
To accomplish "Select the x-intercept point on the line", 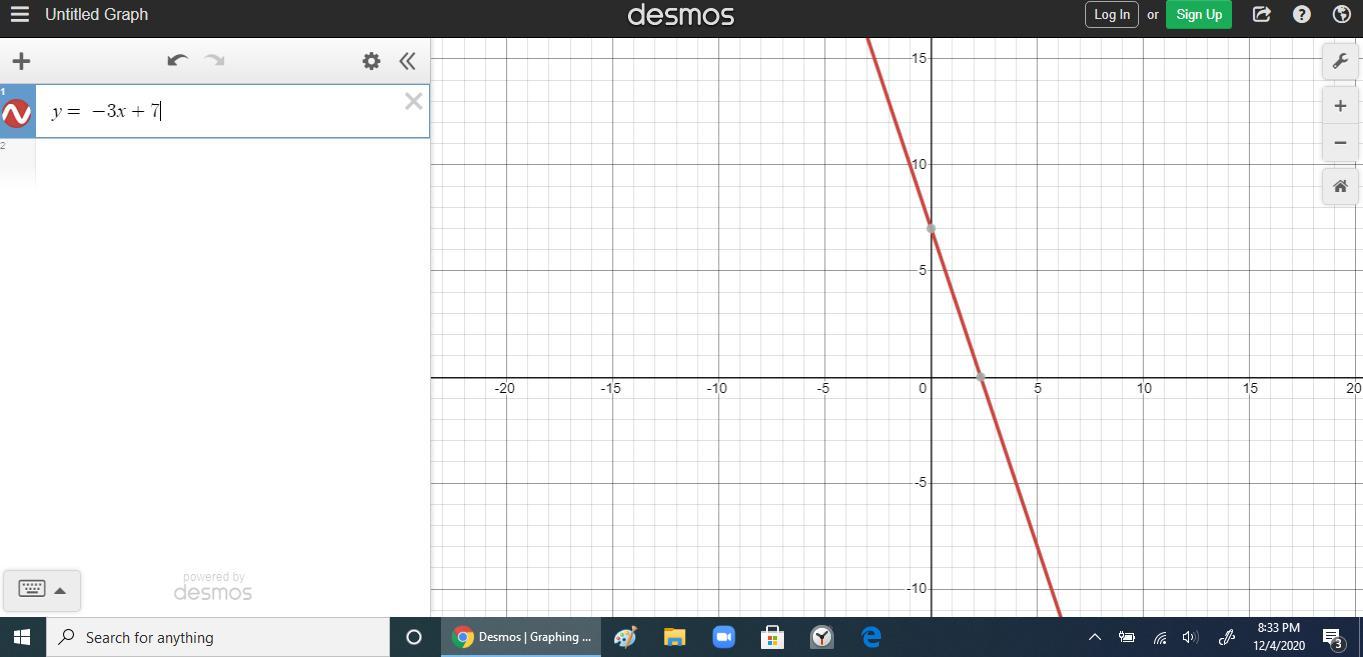I will pos(981,377).
